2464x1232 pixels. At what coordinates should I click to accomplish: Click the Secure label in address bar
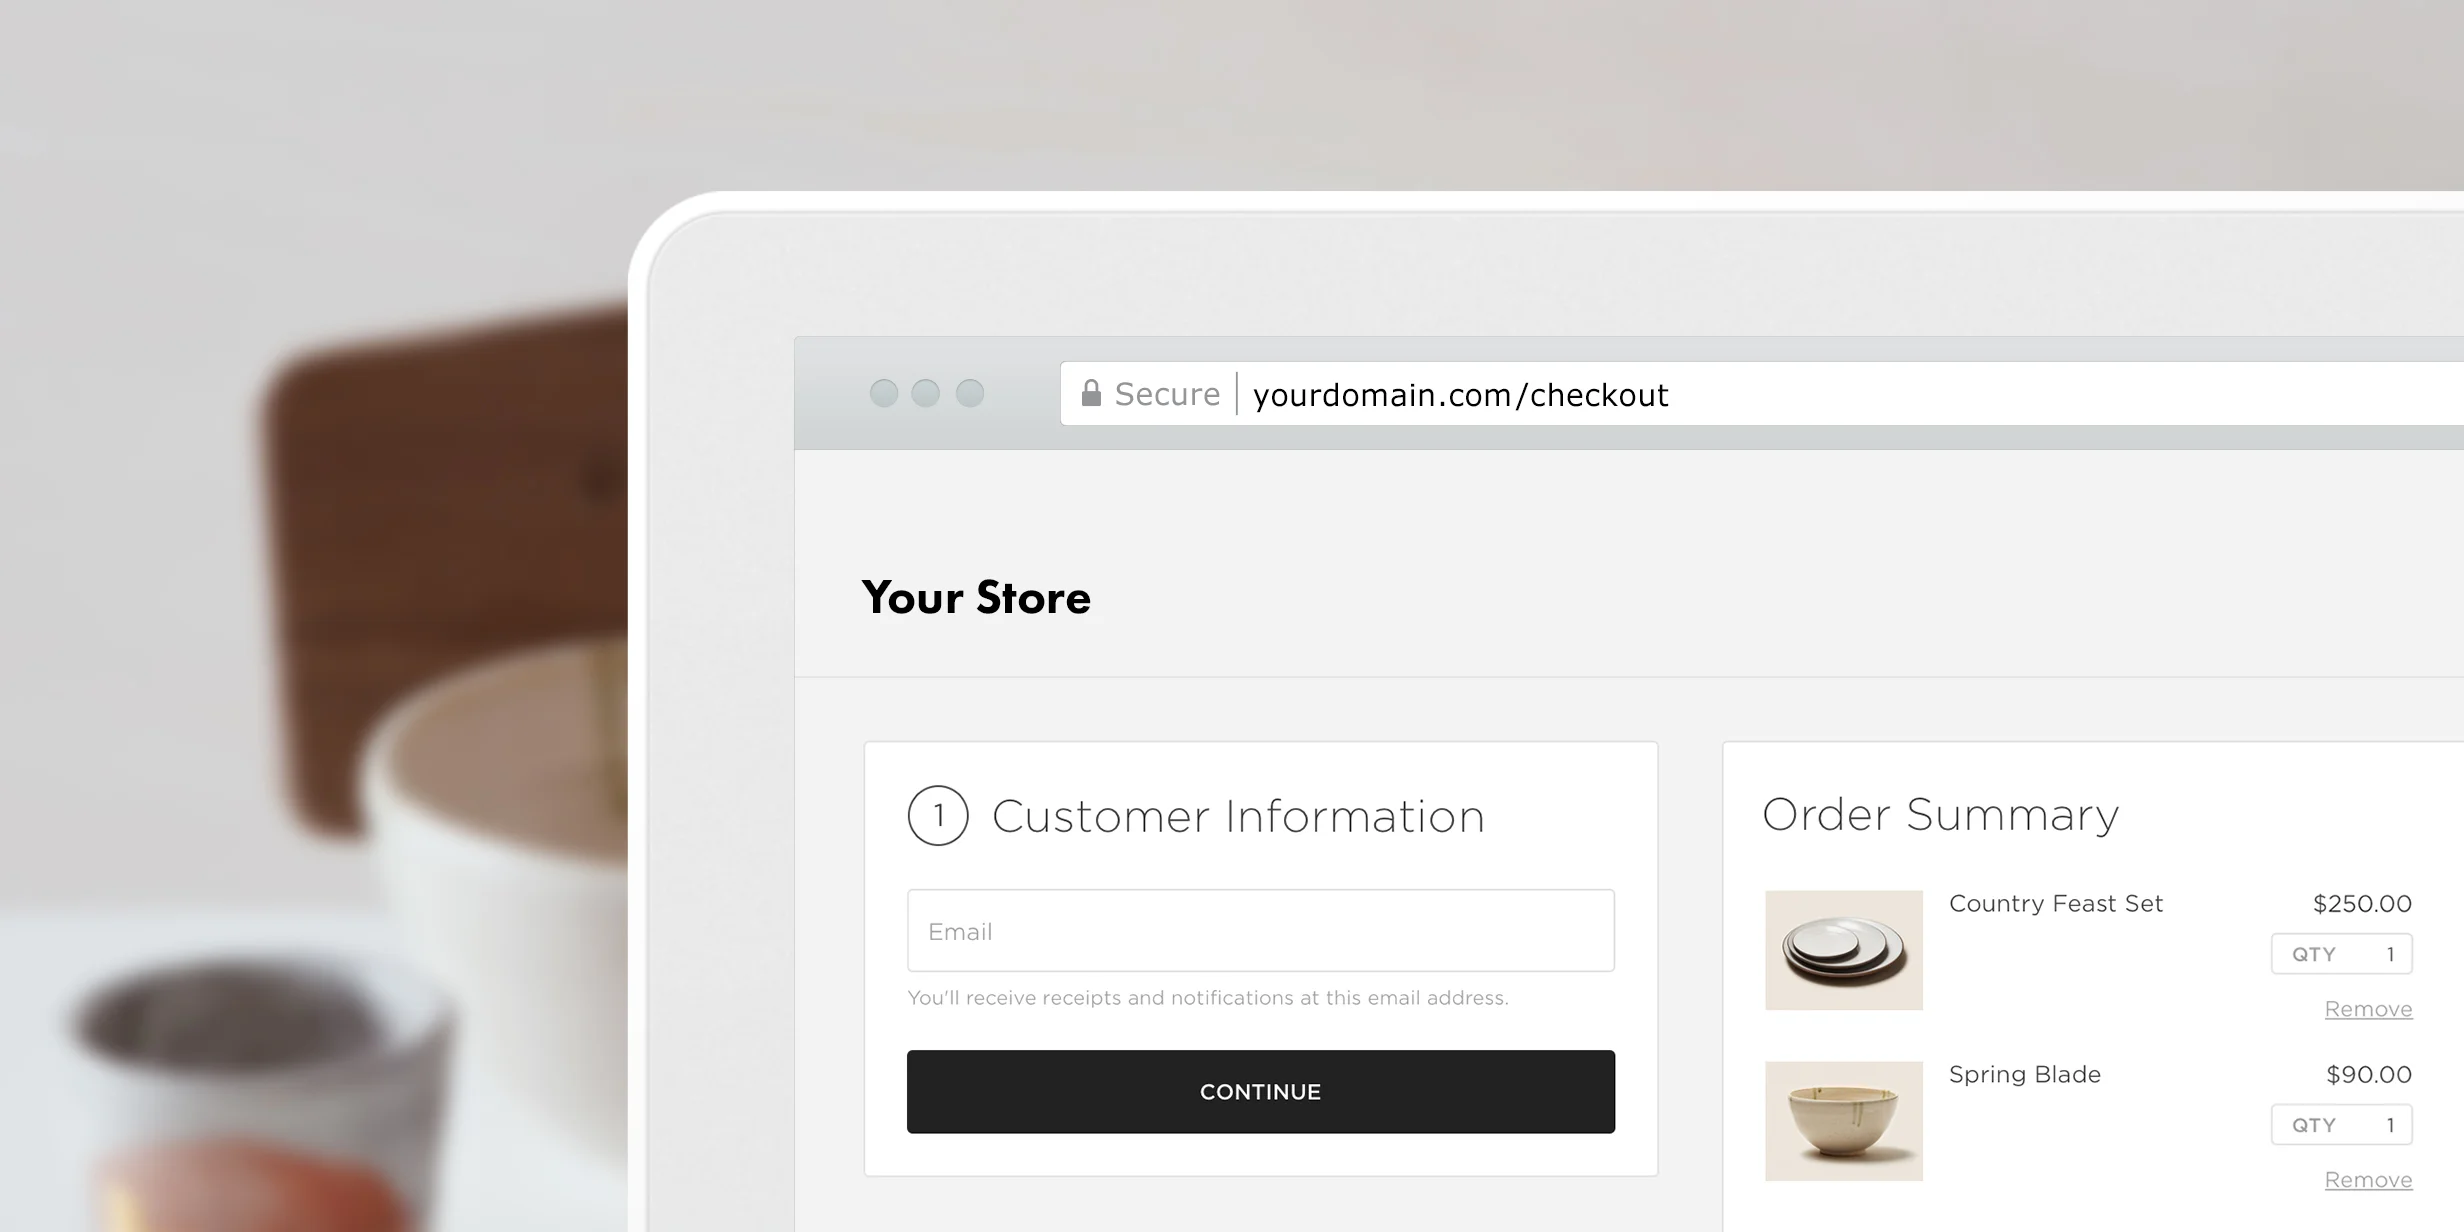[1167, 394]
